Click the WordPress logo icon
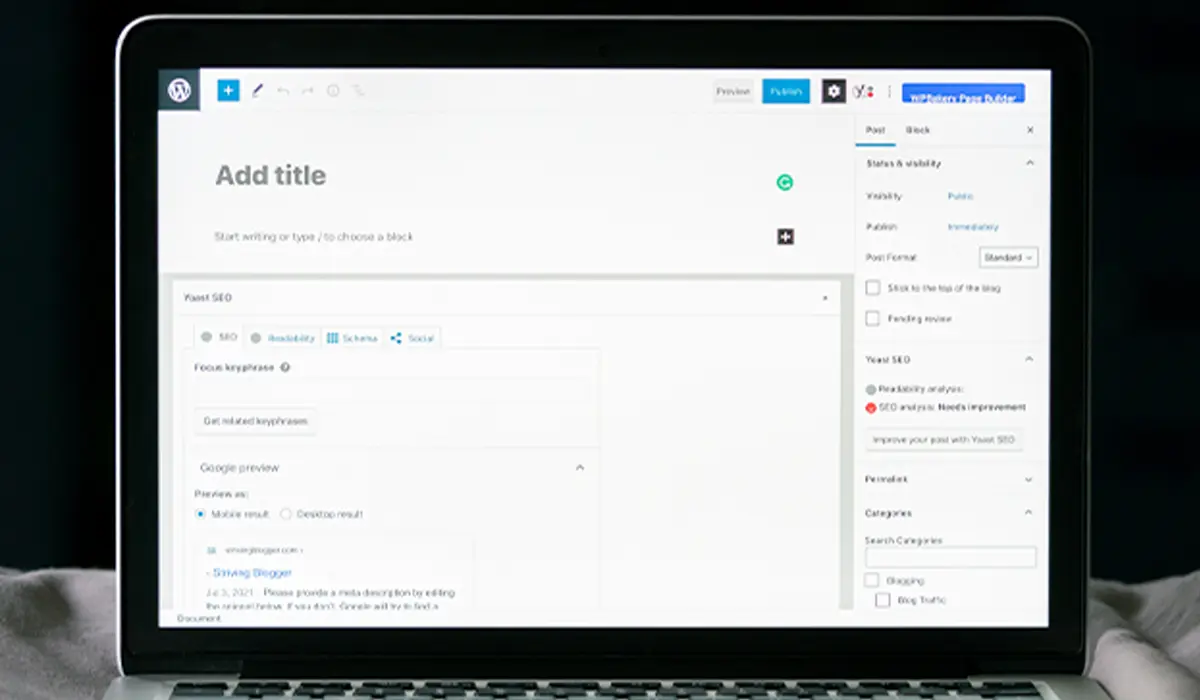 [x=179, y=90]
